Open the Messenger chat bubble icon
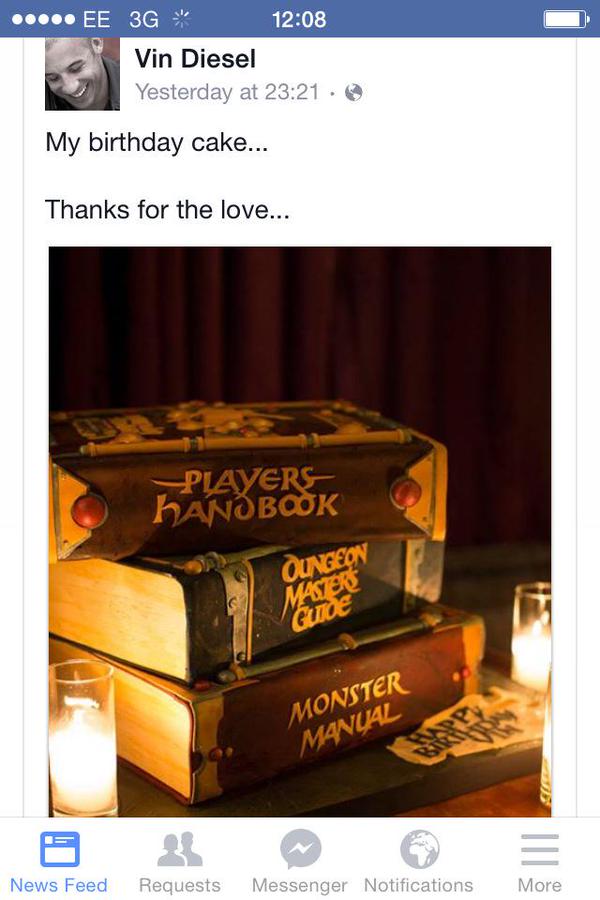The height and width of the screenshot is (900, 600). [x=300, y=849]
